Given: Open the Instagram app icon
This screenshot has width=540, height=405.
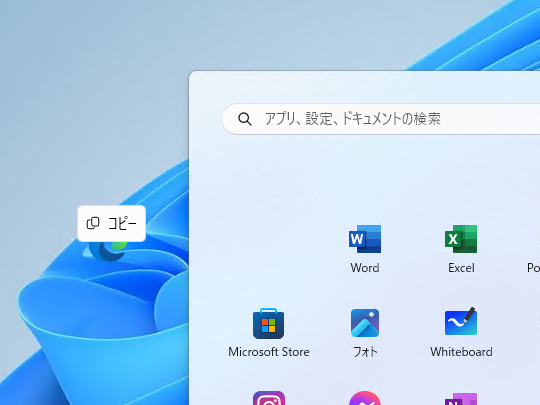Looking at the screenshot, I should (269, 398).
